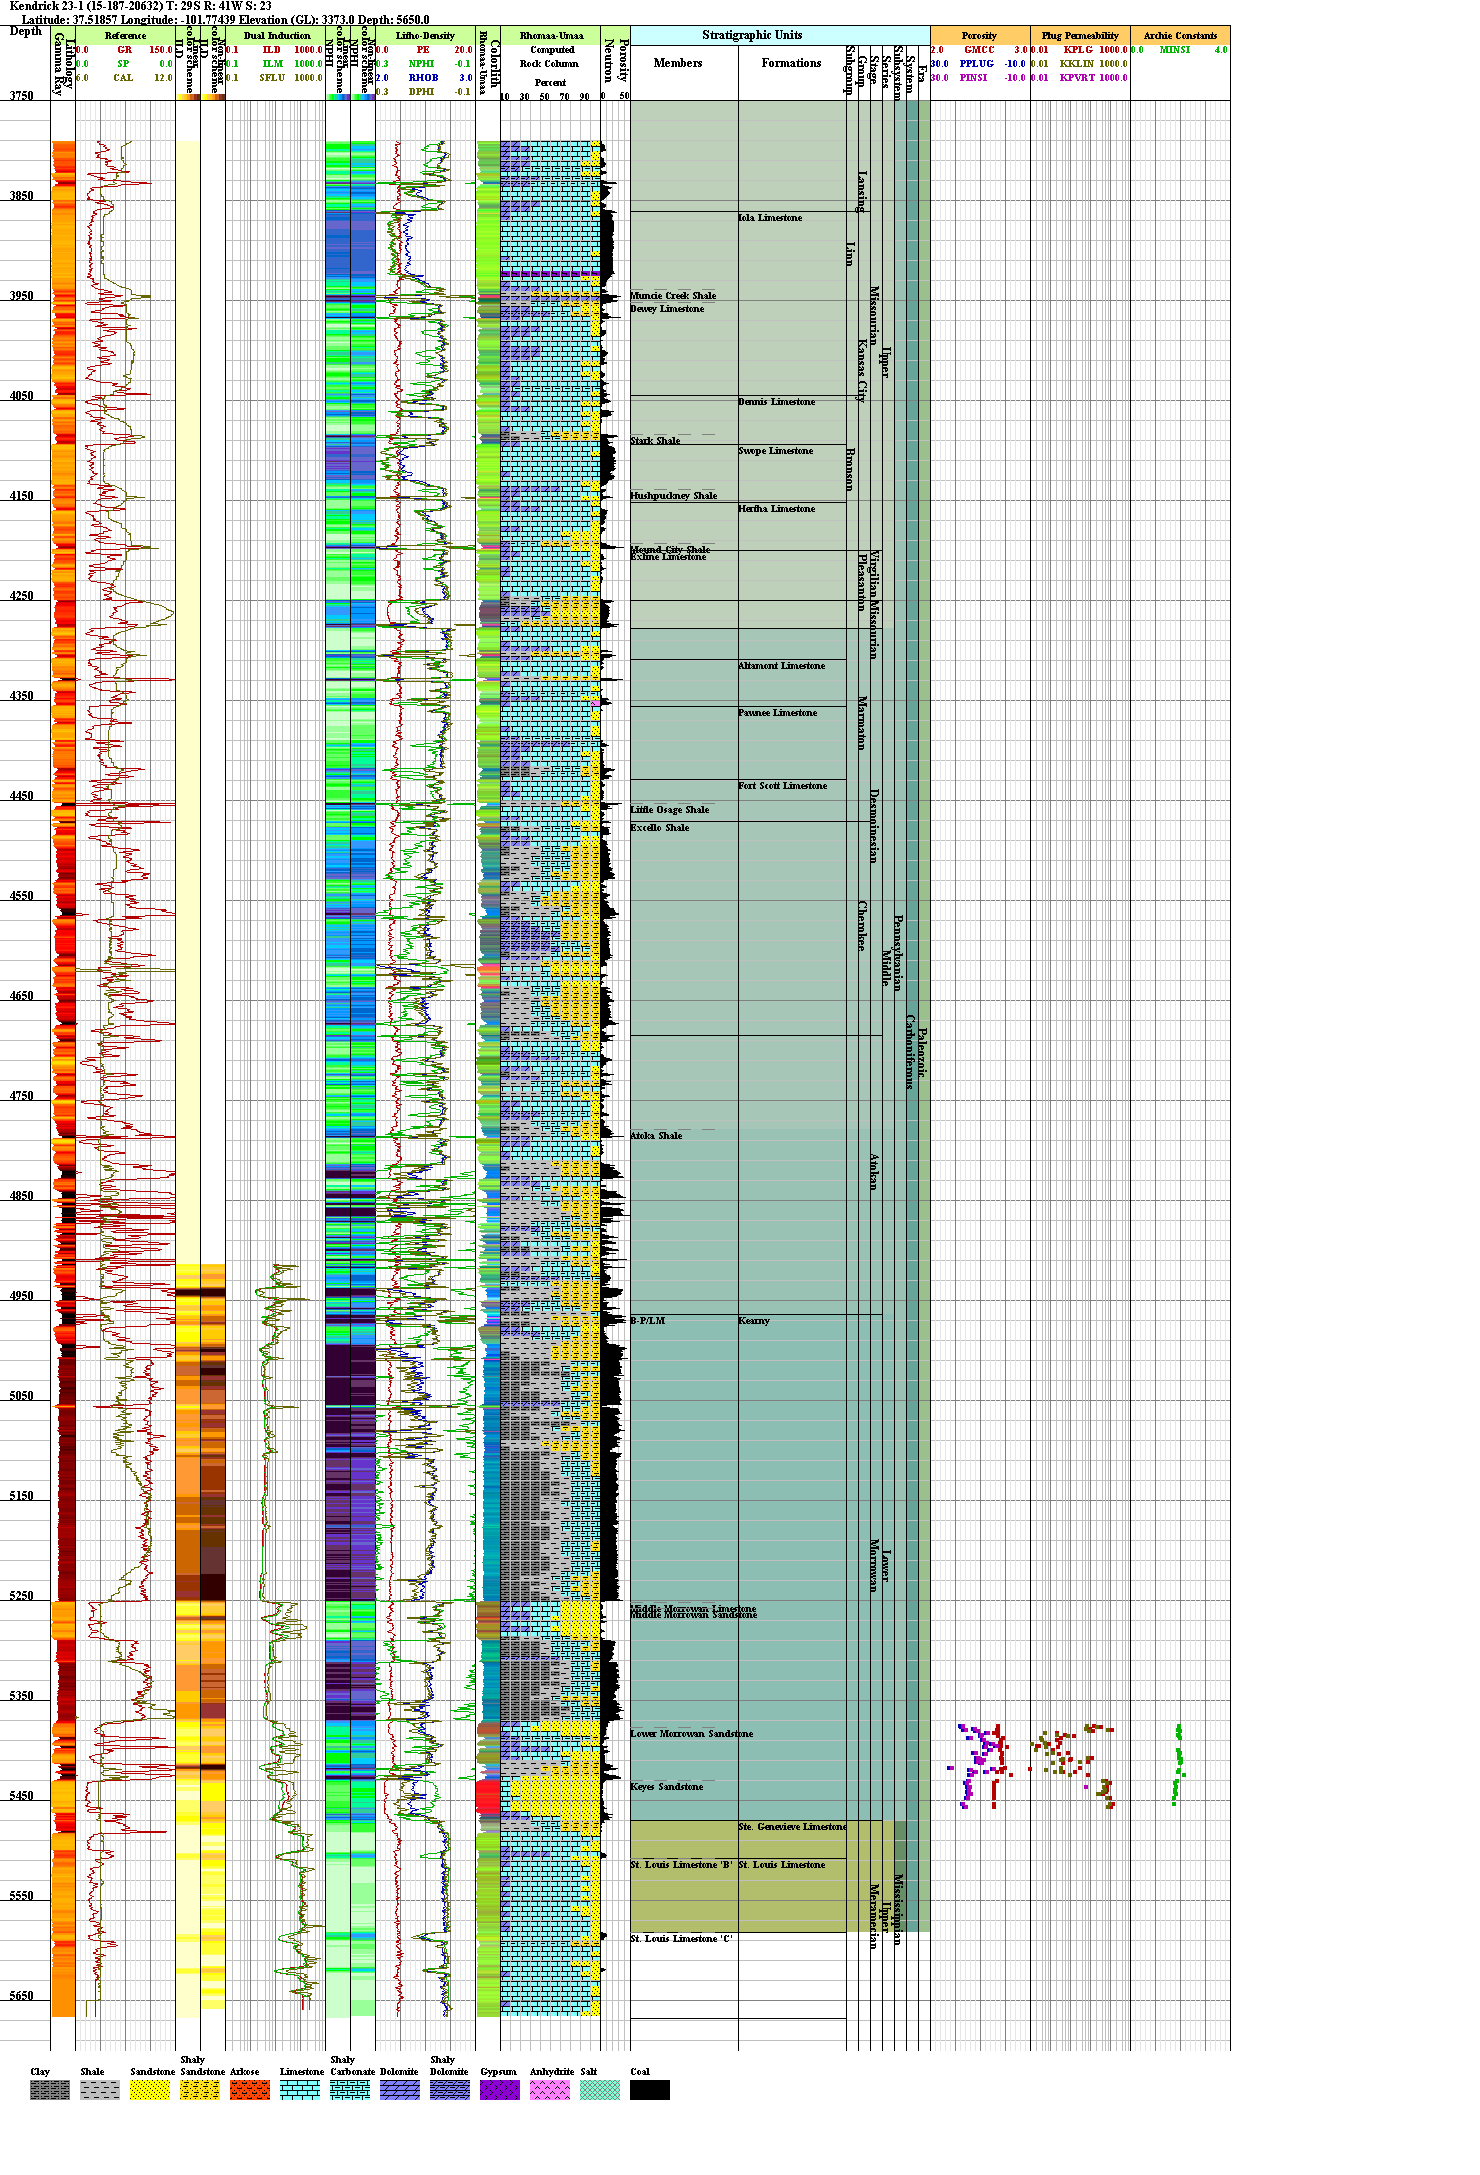Click the Swope Limestone formation label
Screen dimensions: 1480x2175
coord(776,451)
